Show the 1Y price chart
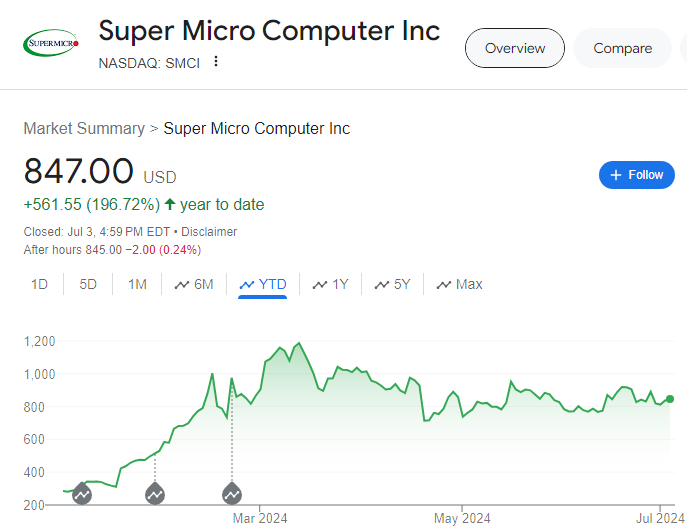This screenshot has width=687, height=532. [x=330, y=284]
